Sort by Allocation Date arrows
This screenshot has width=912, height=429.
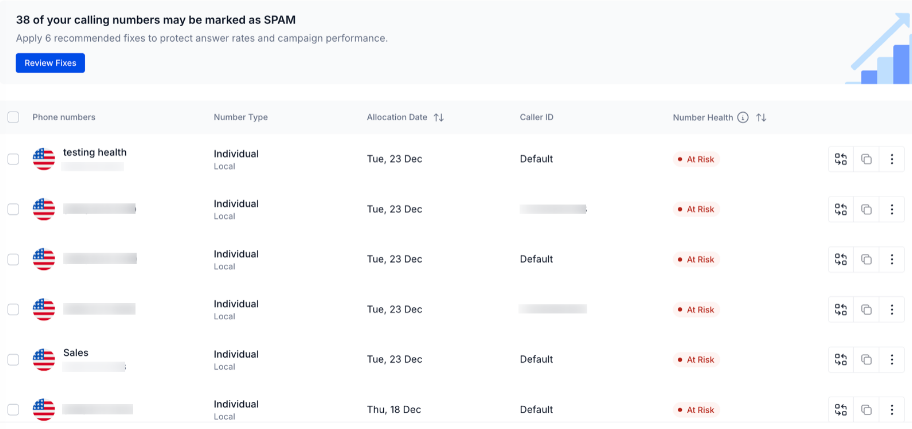[x=439, y=117]
